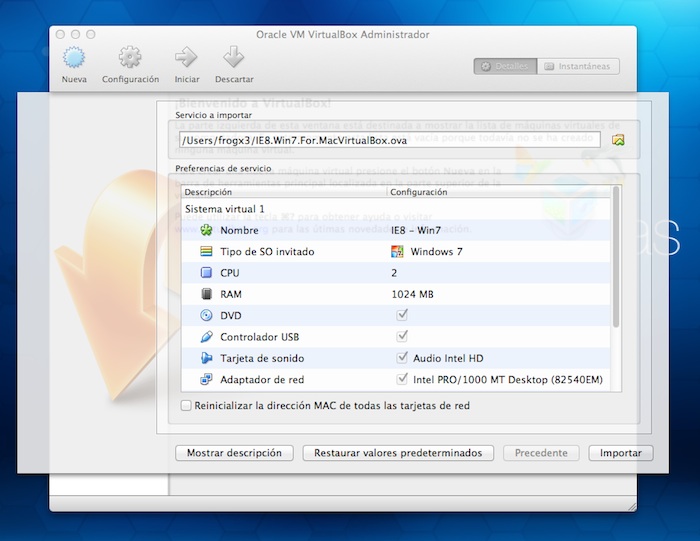Click the browse folder icon beside file path
This screenshot has height=541, width=700.
(618, 140)
